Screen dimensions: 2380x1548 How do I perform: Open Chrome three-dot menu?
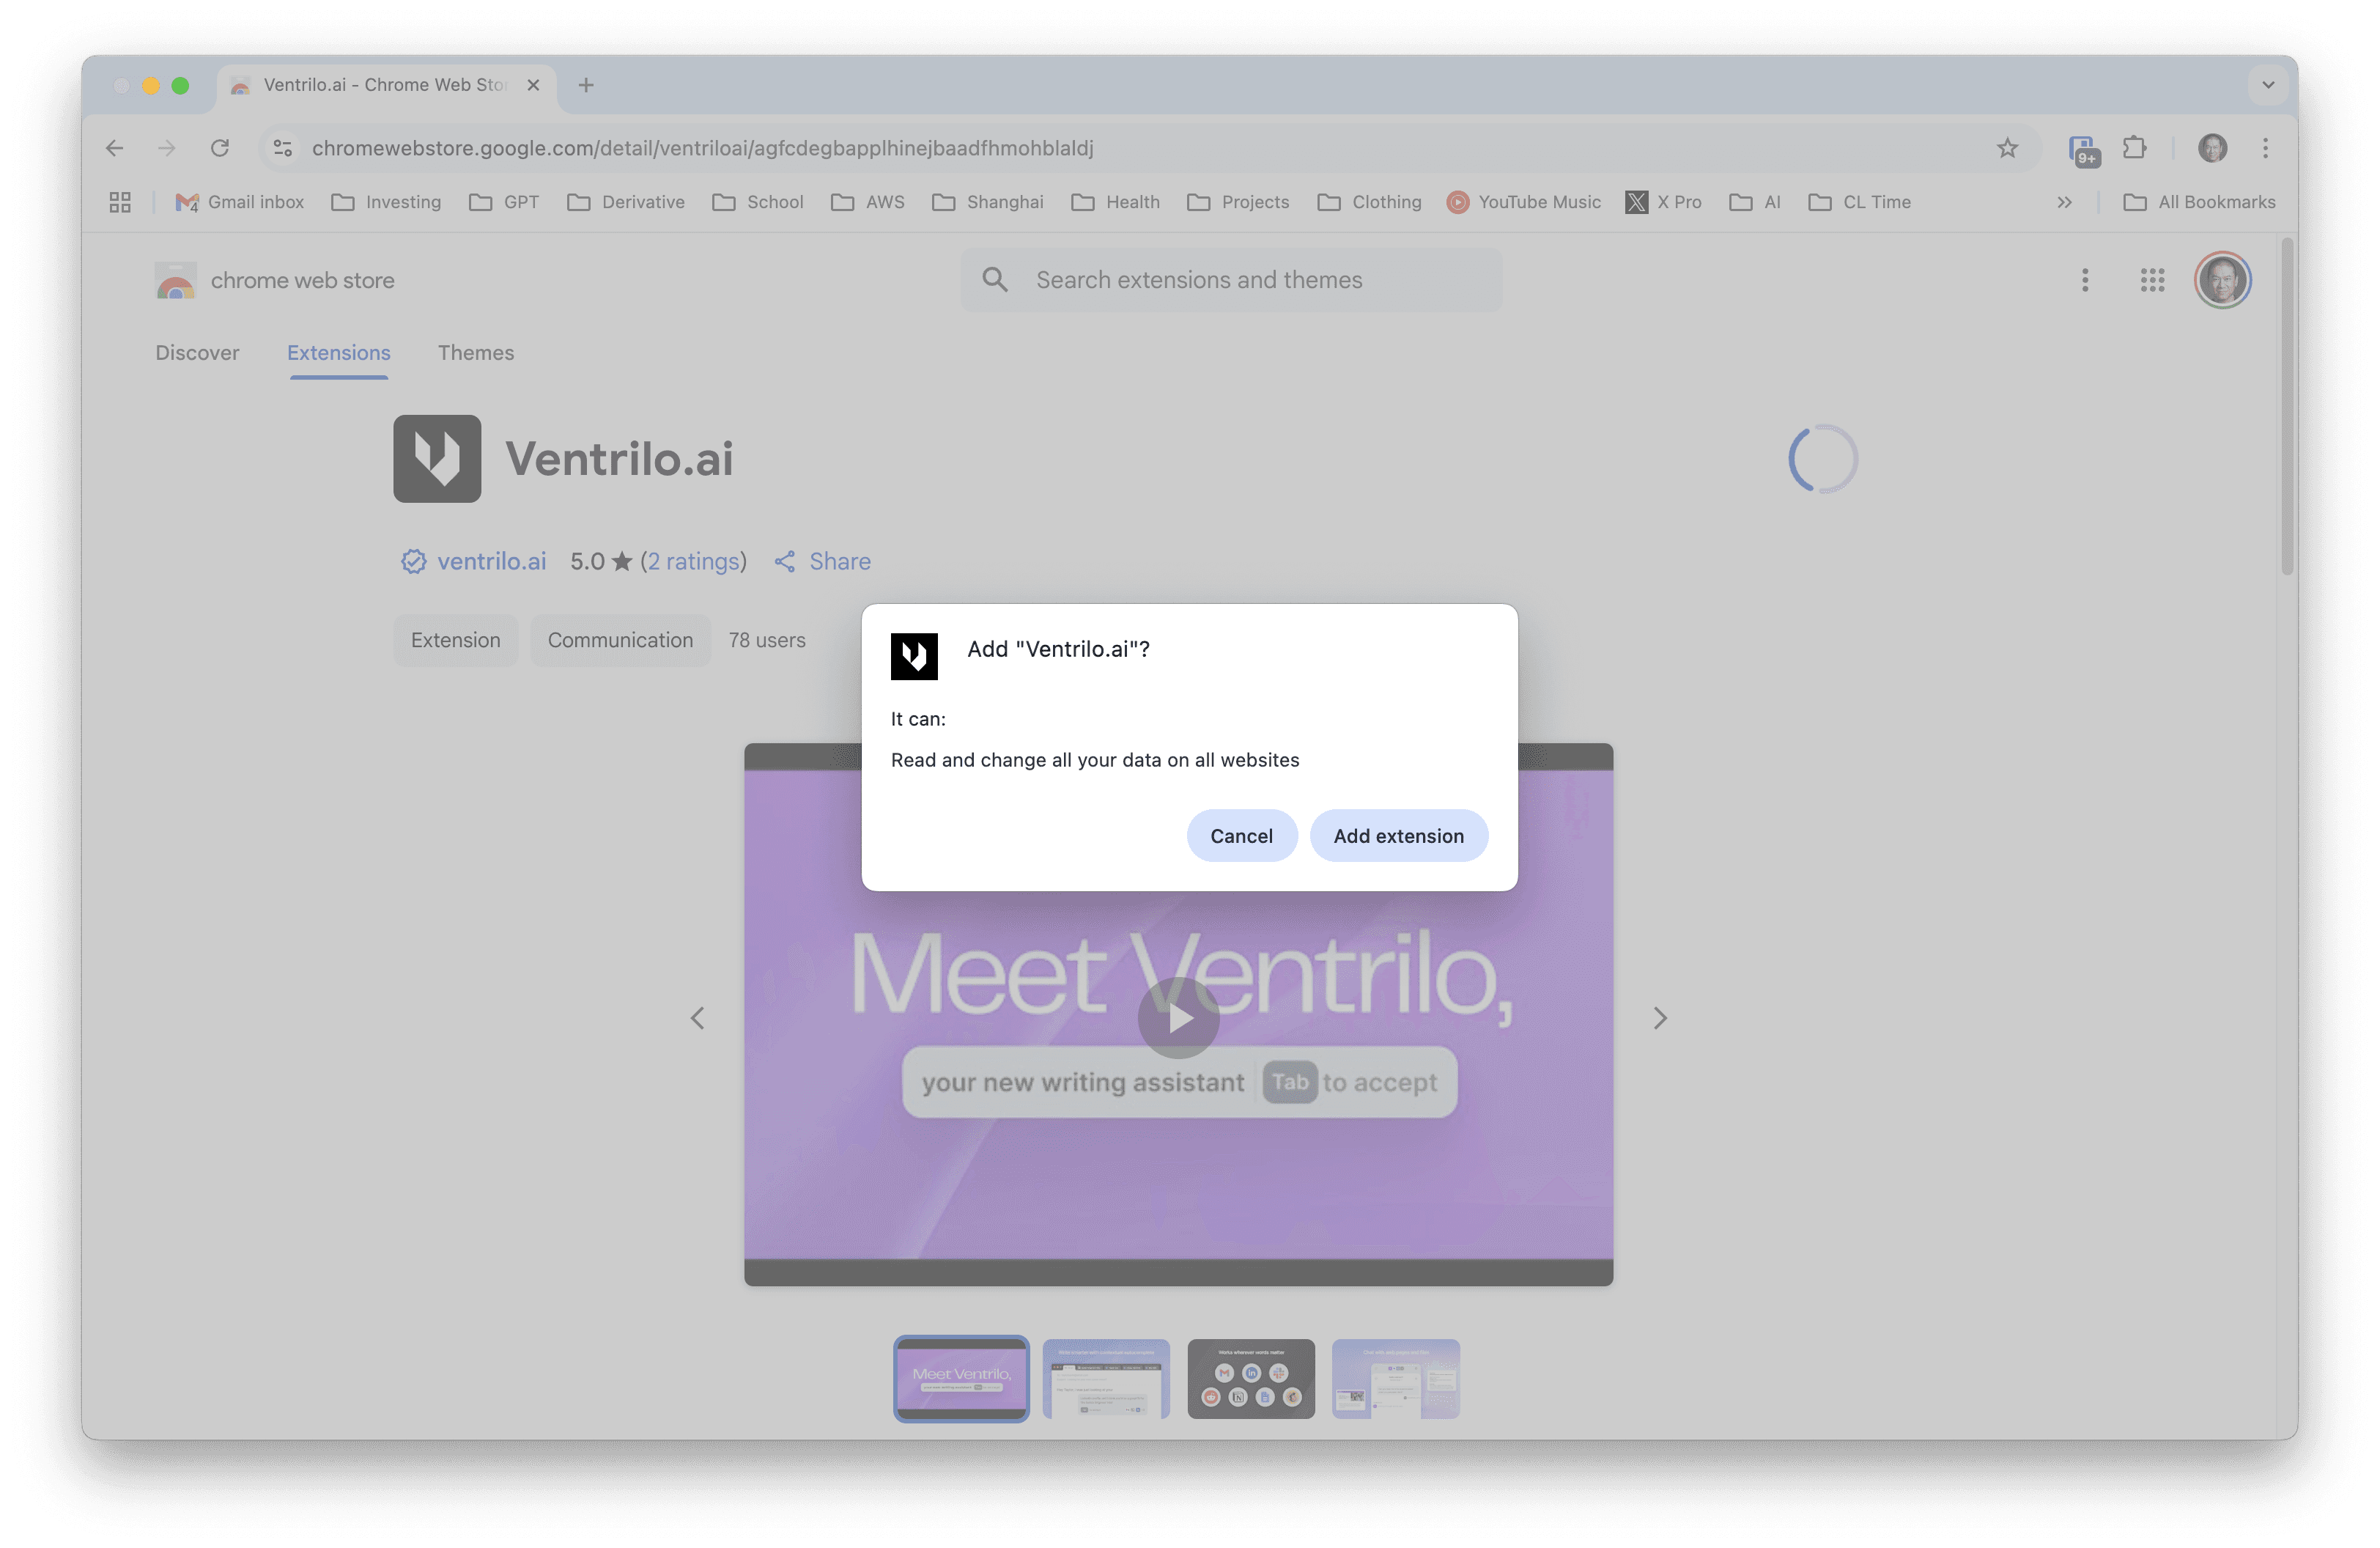point(2265,148)
